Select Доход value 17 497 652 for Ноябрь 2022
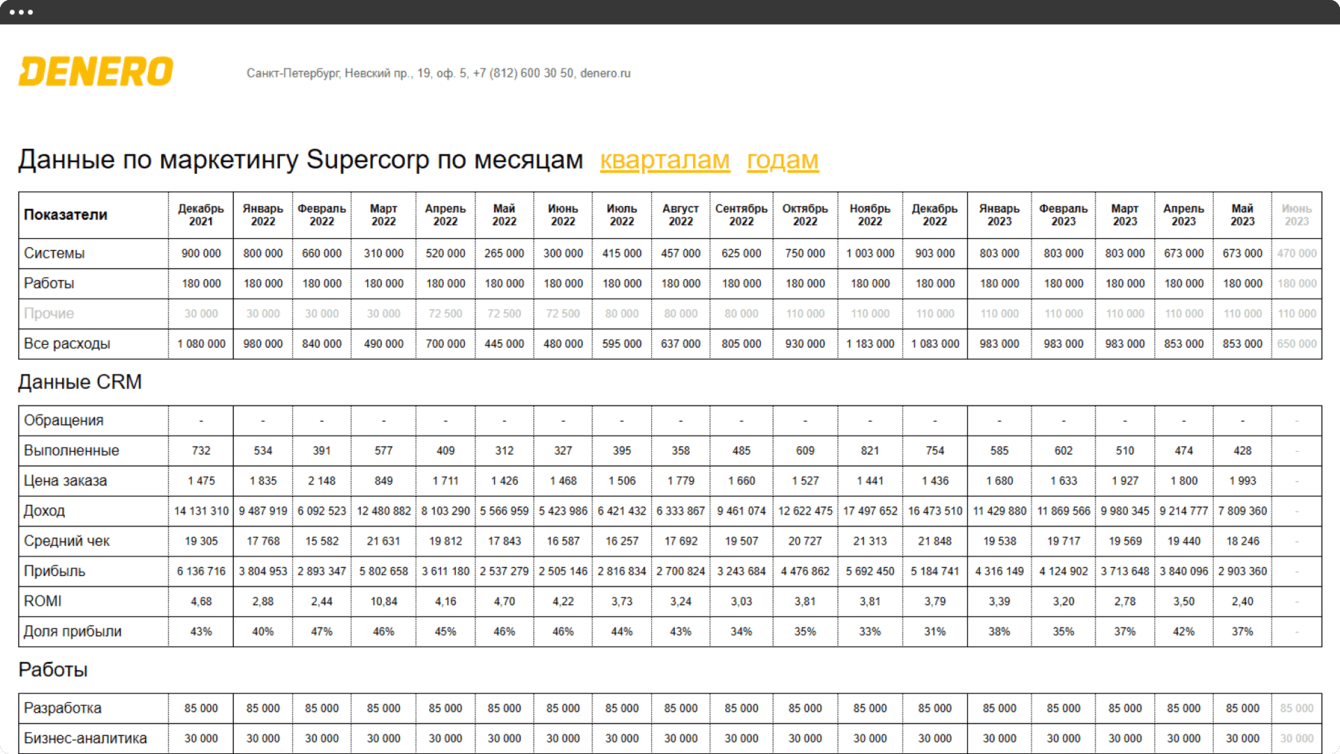The image size is (1340, 754). click(x=870, y=511)
